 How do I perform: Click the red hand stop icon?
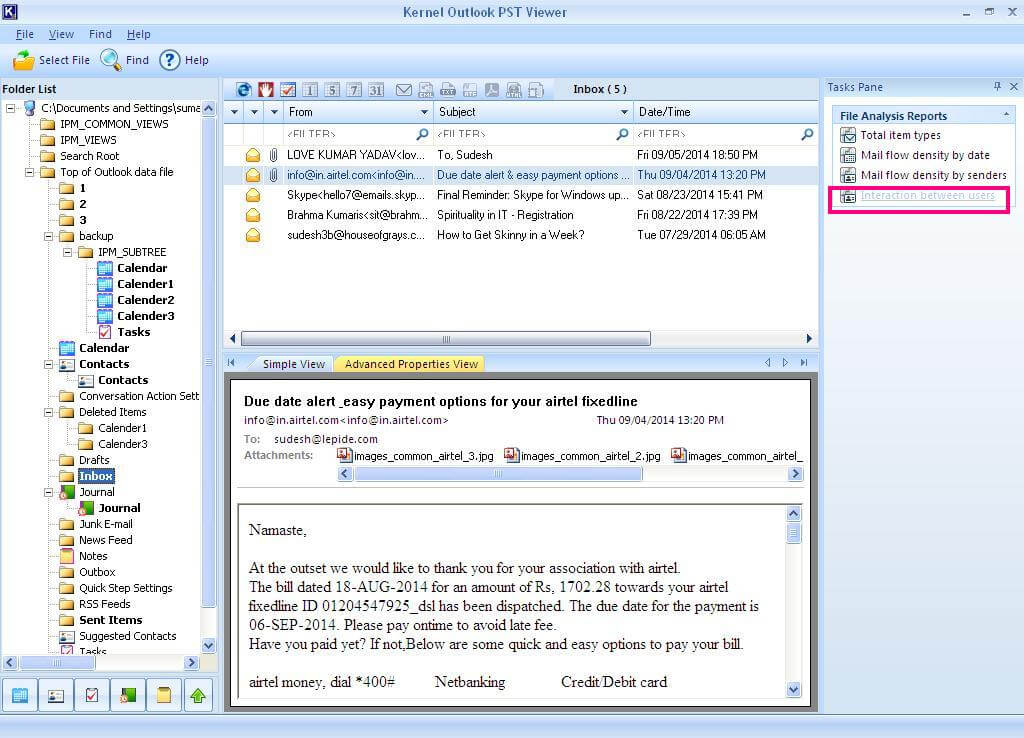click(x=266, y=89)
